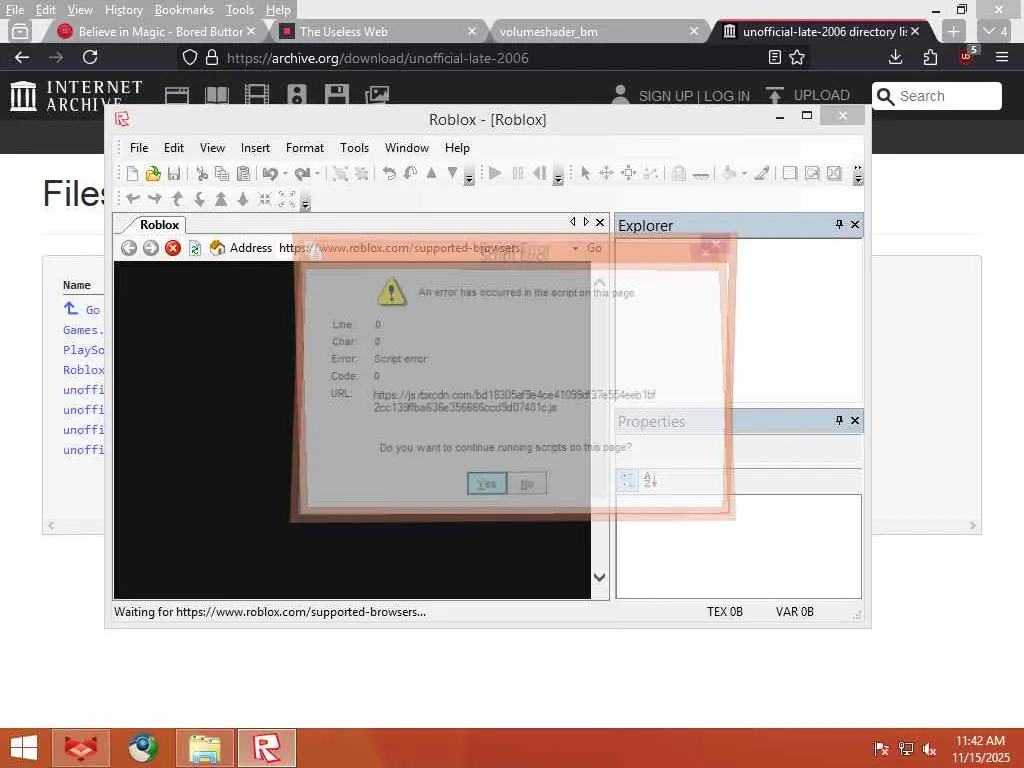
Task: Select the Resize handles tool
Action: coord(629,173)
